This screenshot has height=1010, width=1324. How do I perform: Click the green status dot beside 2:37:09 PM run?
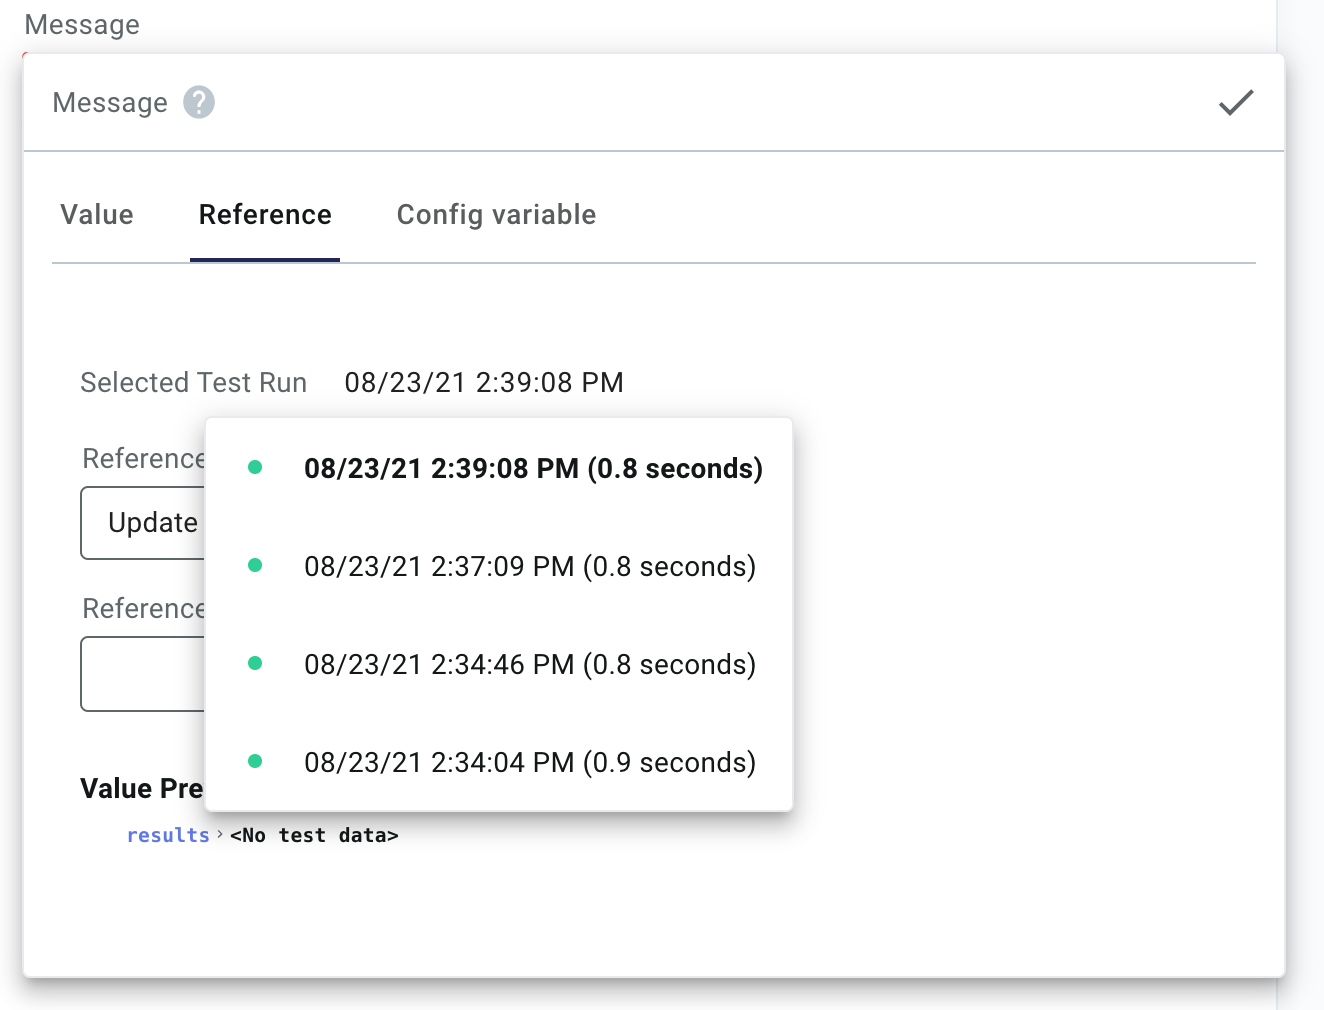click(256, 564)
